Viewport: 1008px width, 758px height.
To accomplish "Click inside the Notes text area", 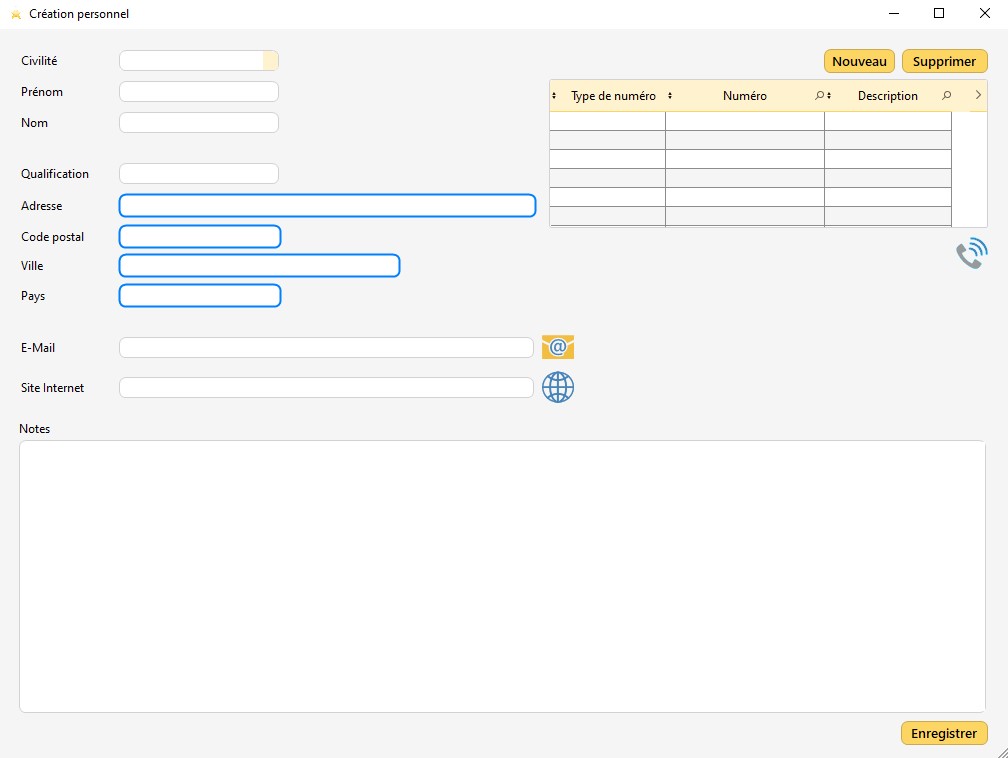I will pyautogui.click(x=502, y=576).
